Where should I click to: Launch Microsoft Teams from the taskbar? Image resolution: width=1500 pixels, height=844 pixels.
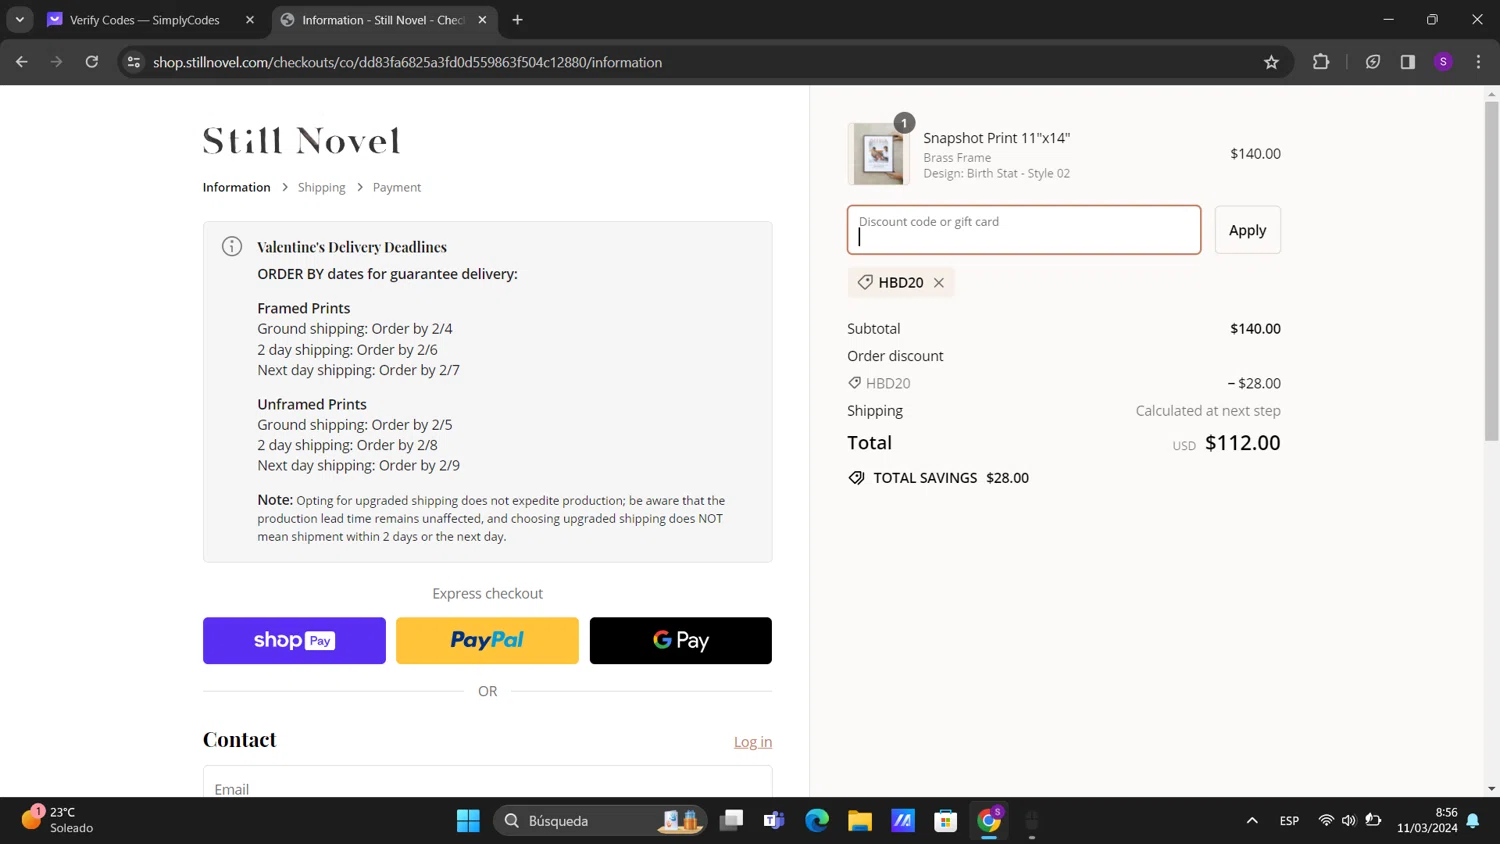click(774, 821)
